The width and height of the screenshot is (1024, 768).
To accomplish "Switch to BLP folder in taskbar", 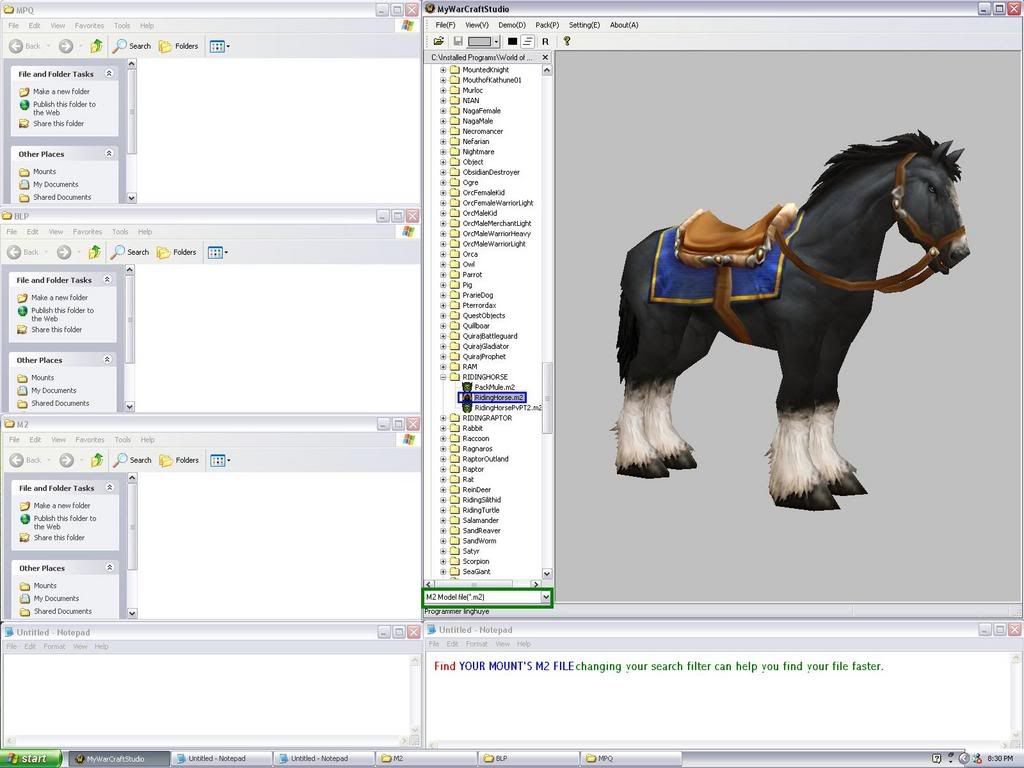I will 528,759.
